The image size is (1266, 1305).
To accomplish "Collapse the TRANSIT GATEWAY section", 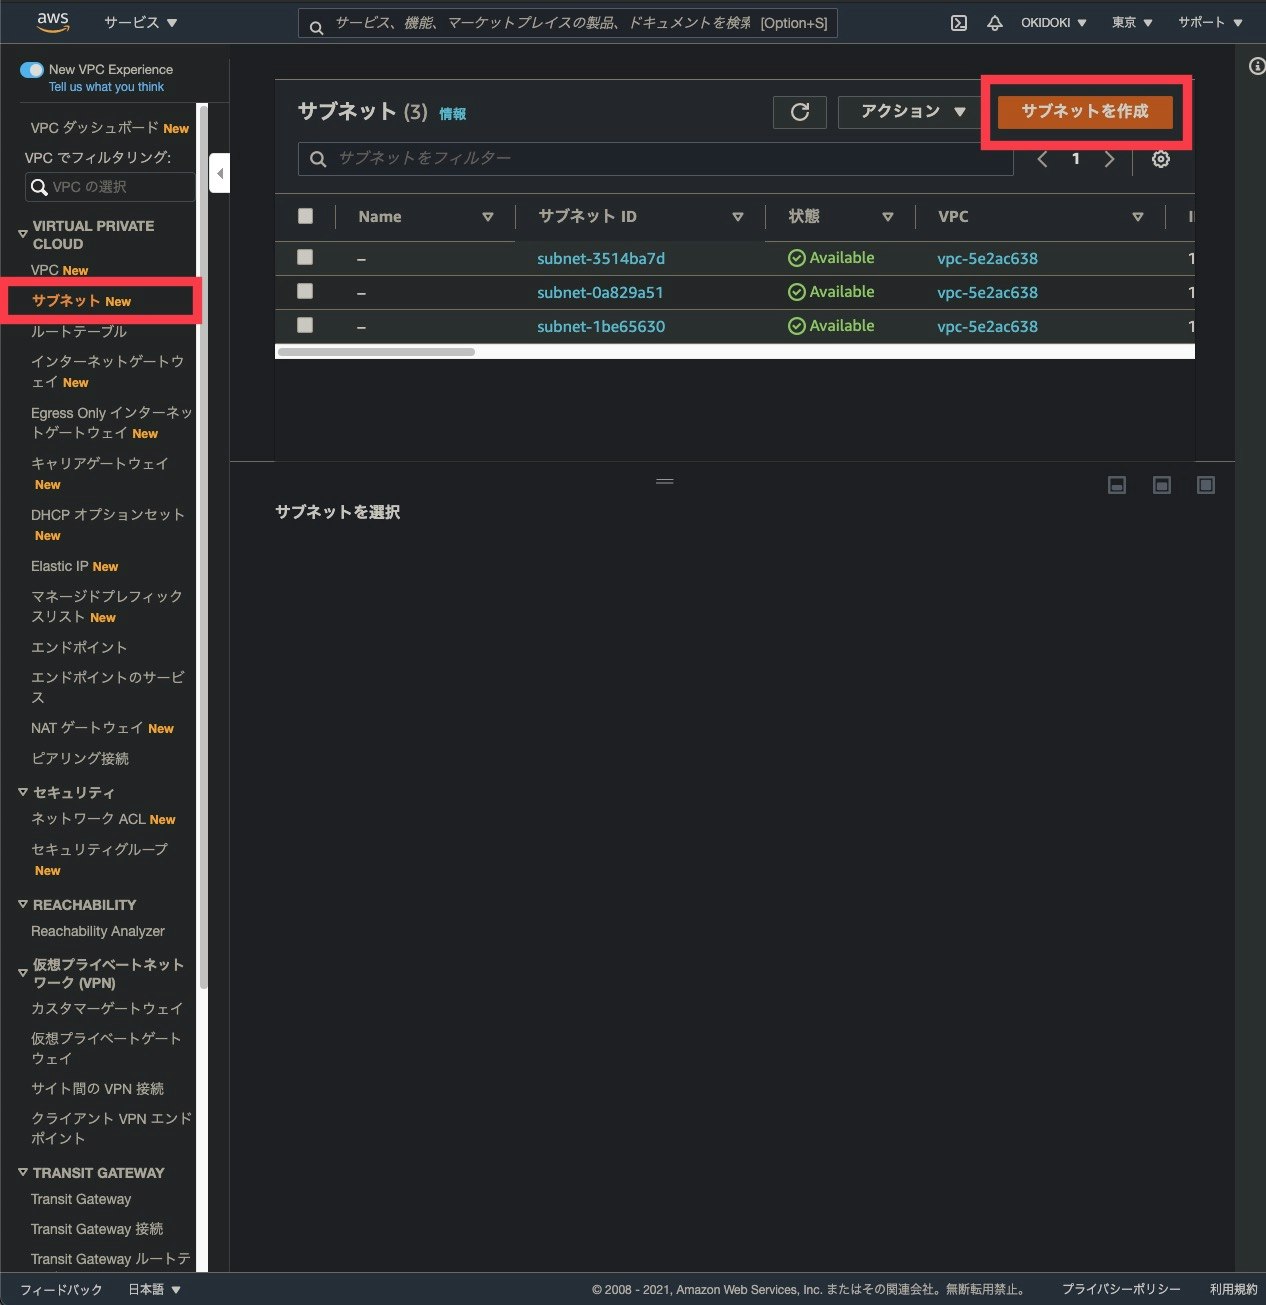I will [23, 1172].
